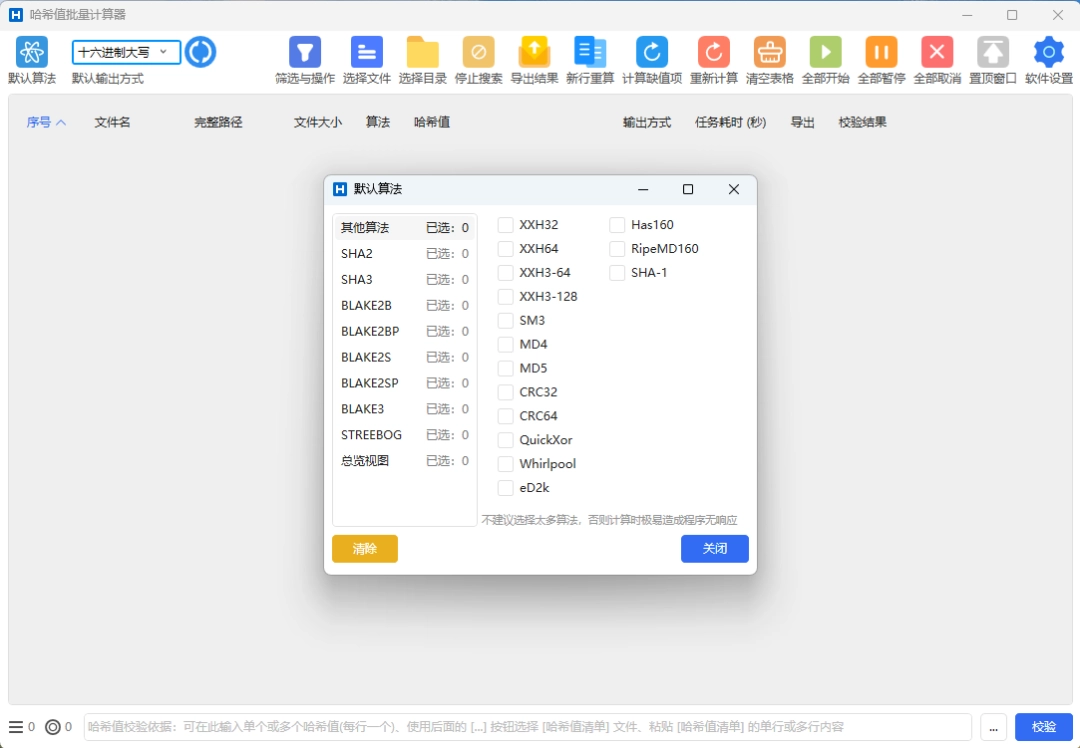Start all tasks with 全部开始 icon
1080x748 pixels.
pyautogui.click(x=825, y=52)
